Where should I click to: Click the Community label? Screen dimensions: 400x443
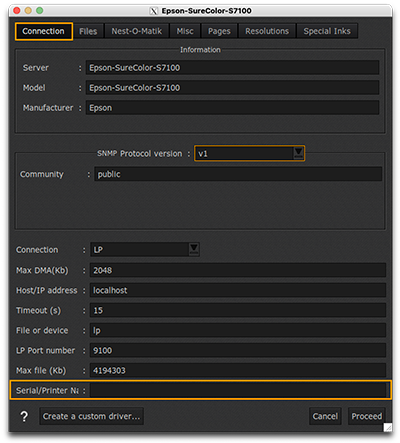42,174
